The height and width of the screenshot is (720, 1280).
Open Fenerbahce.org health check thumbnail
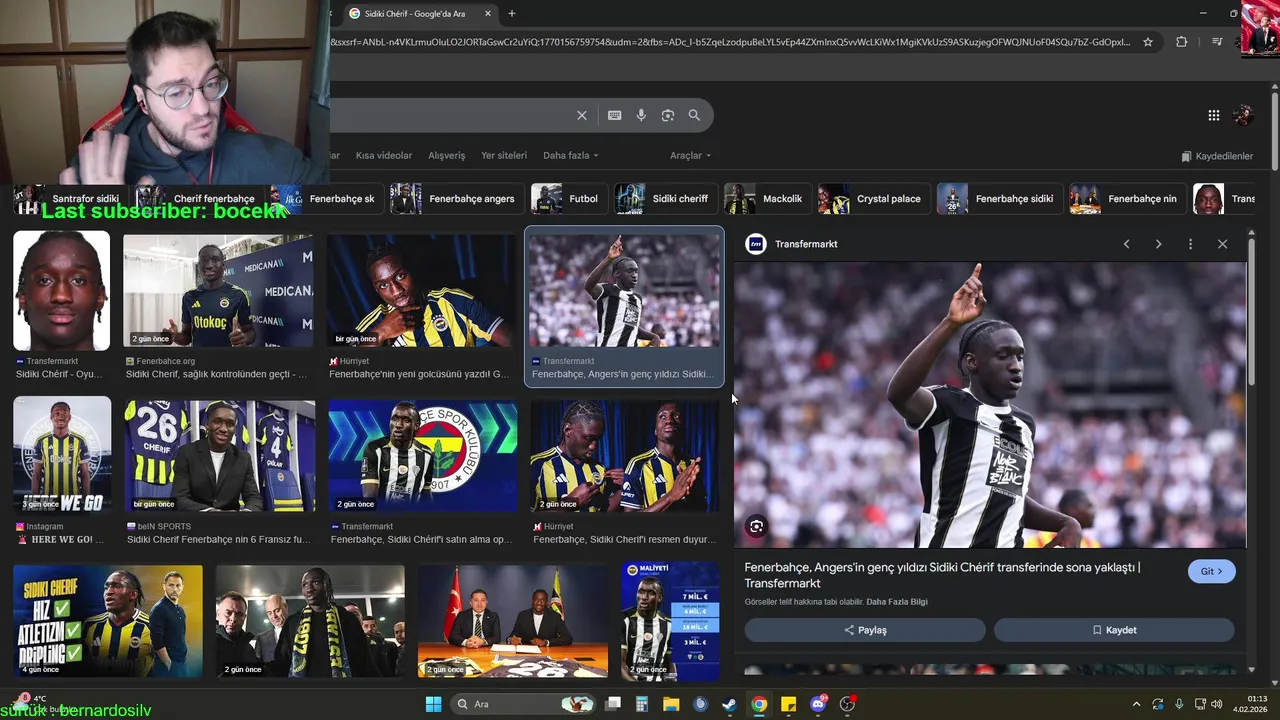click(x=218, y=291)
